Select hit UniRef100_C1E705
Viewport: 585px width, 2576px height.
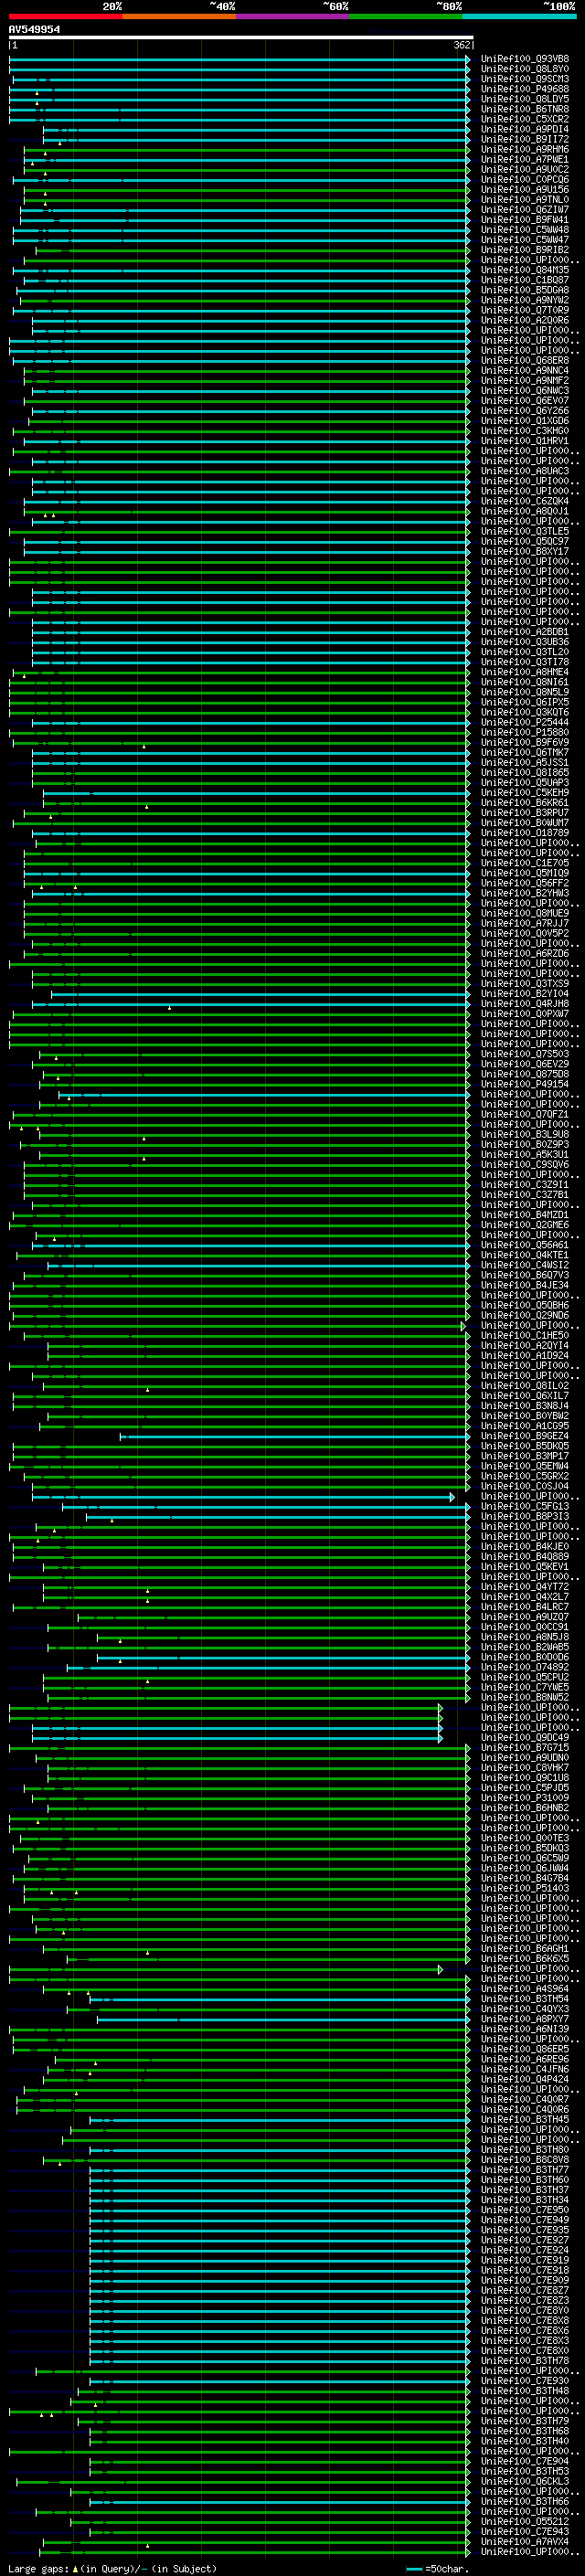point(524,862)
